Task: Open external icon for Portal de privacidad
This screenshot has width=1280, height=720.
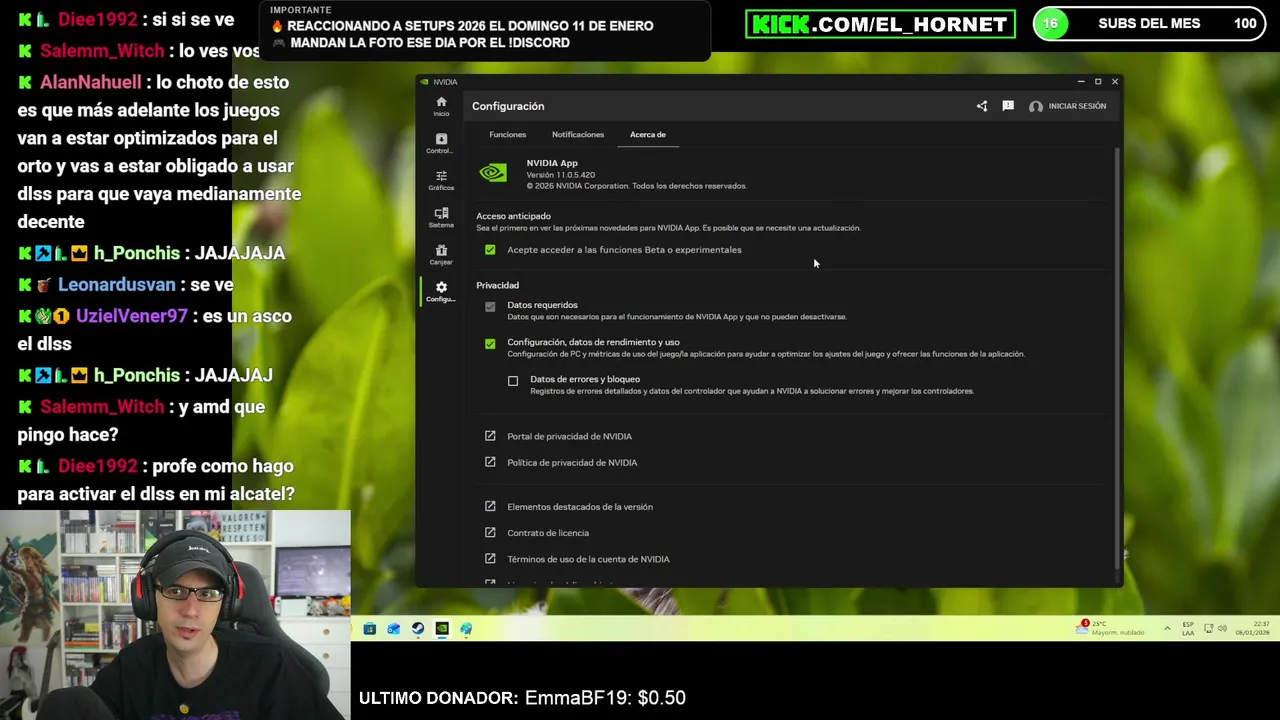Action: (x=490, y=436)
